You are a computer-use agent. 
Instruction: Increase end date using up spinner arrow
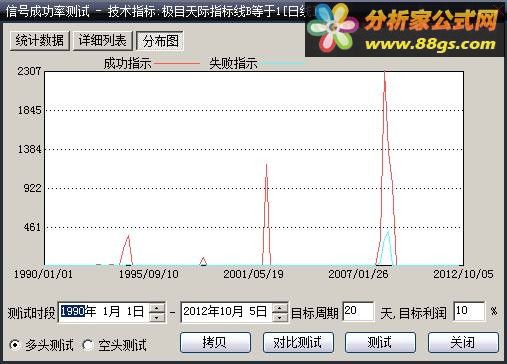tap(280, 307)
